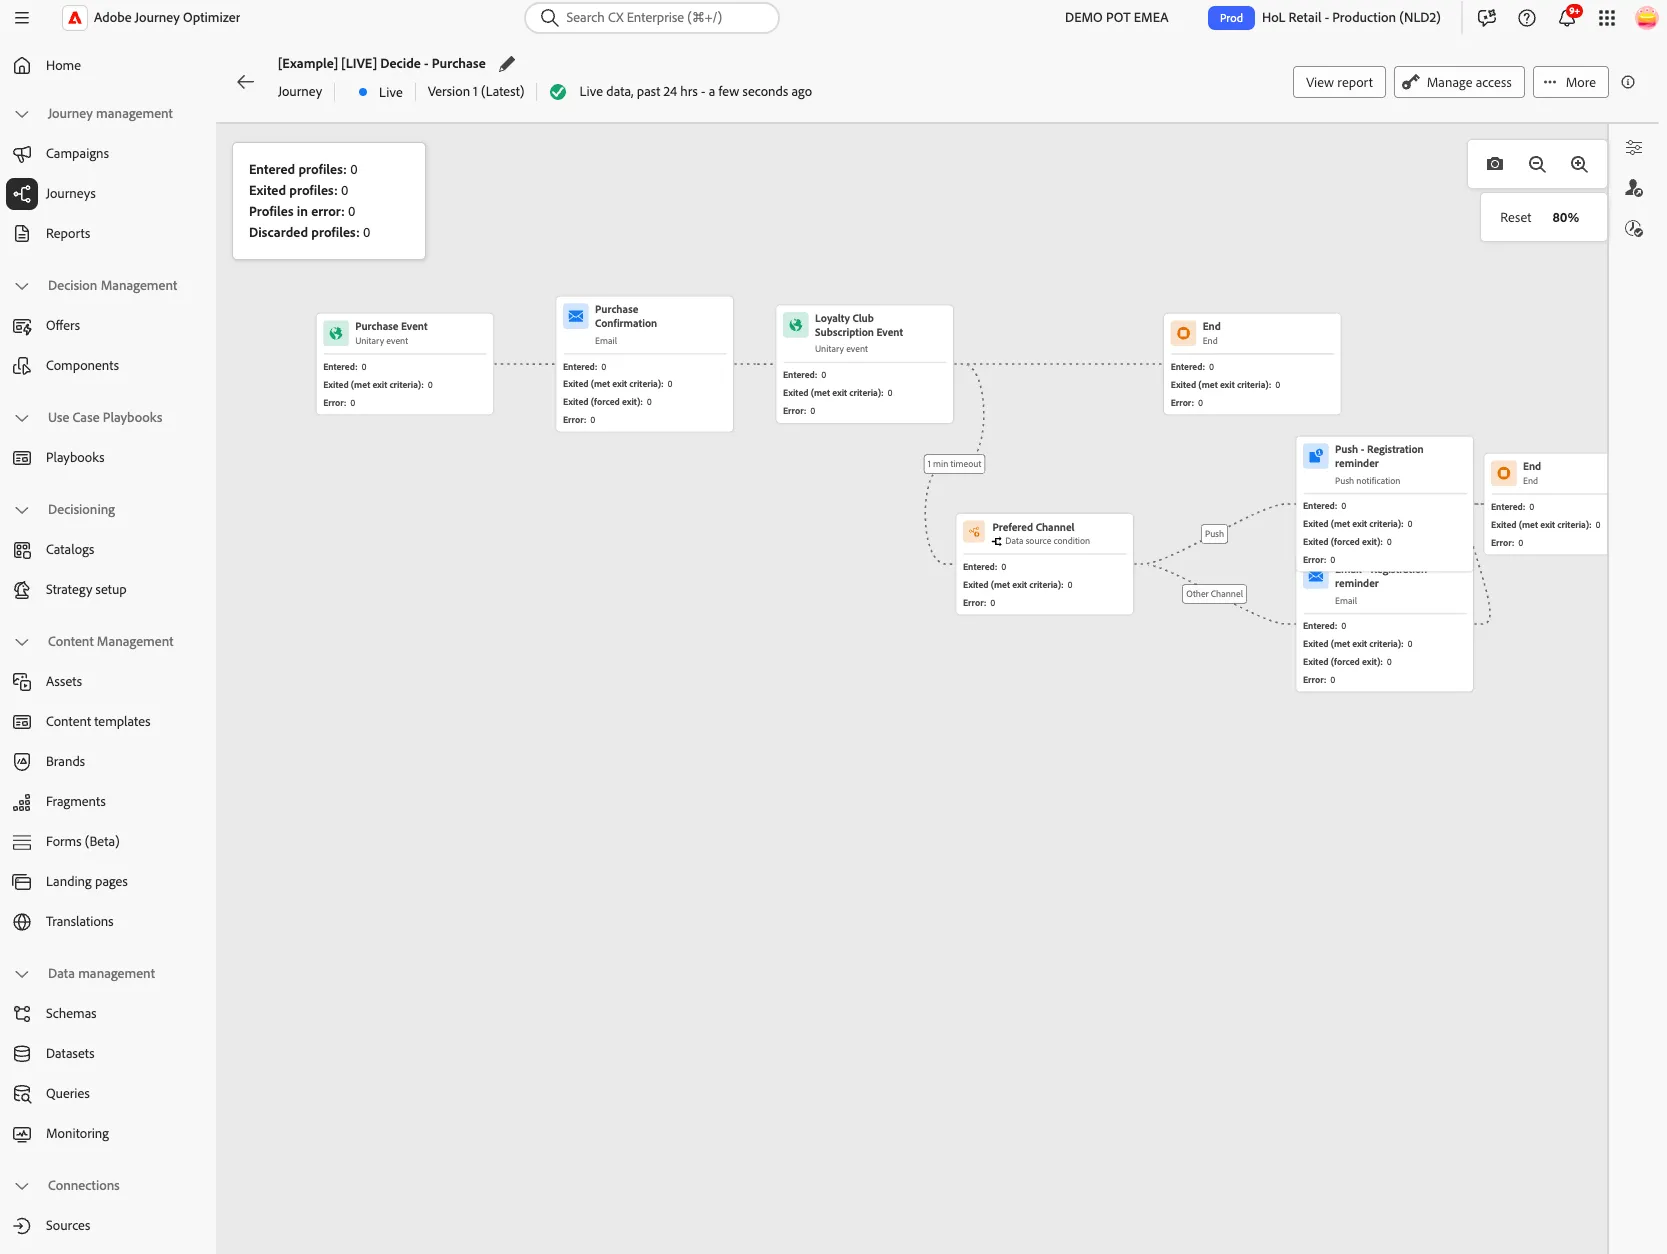1667x1254 pixels.
Task: Click the Adobe logo icon
Action: [75, 18]
